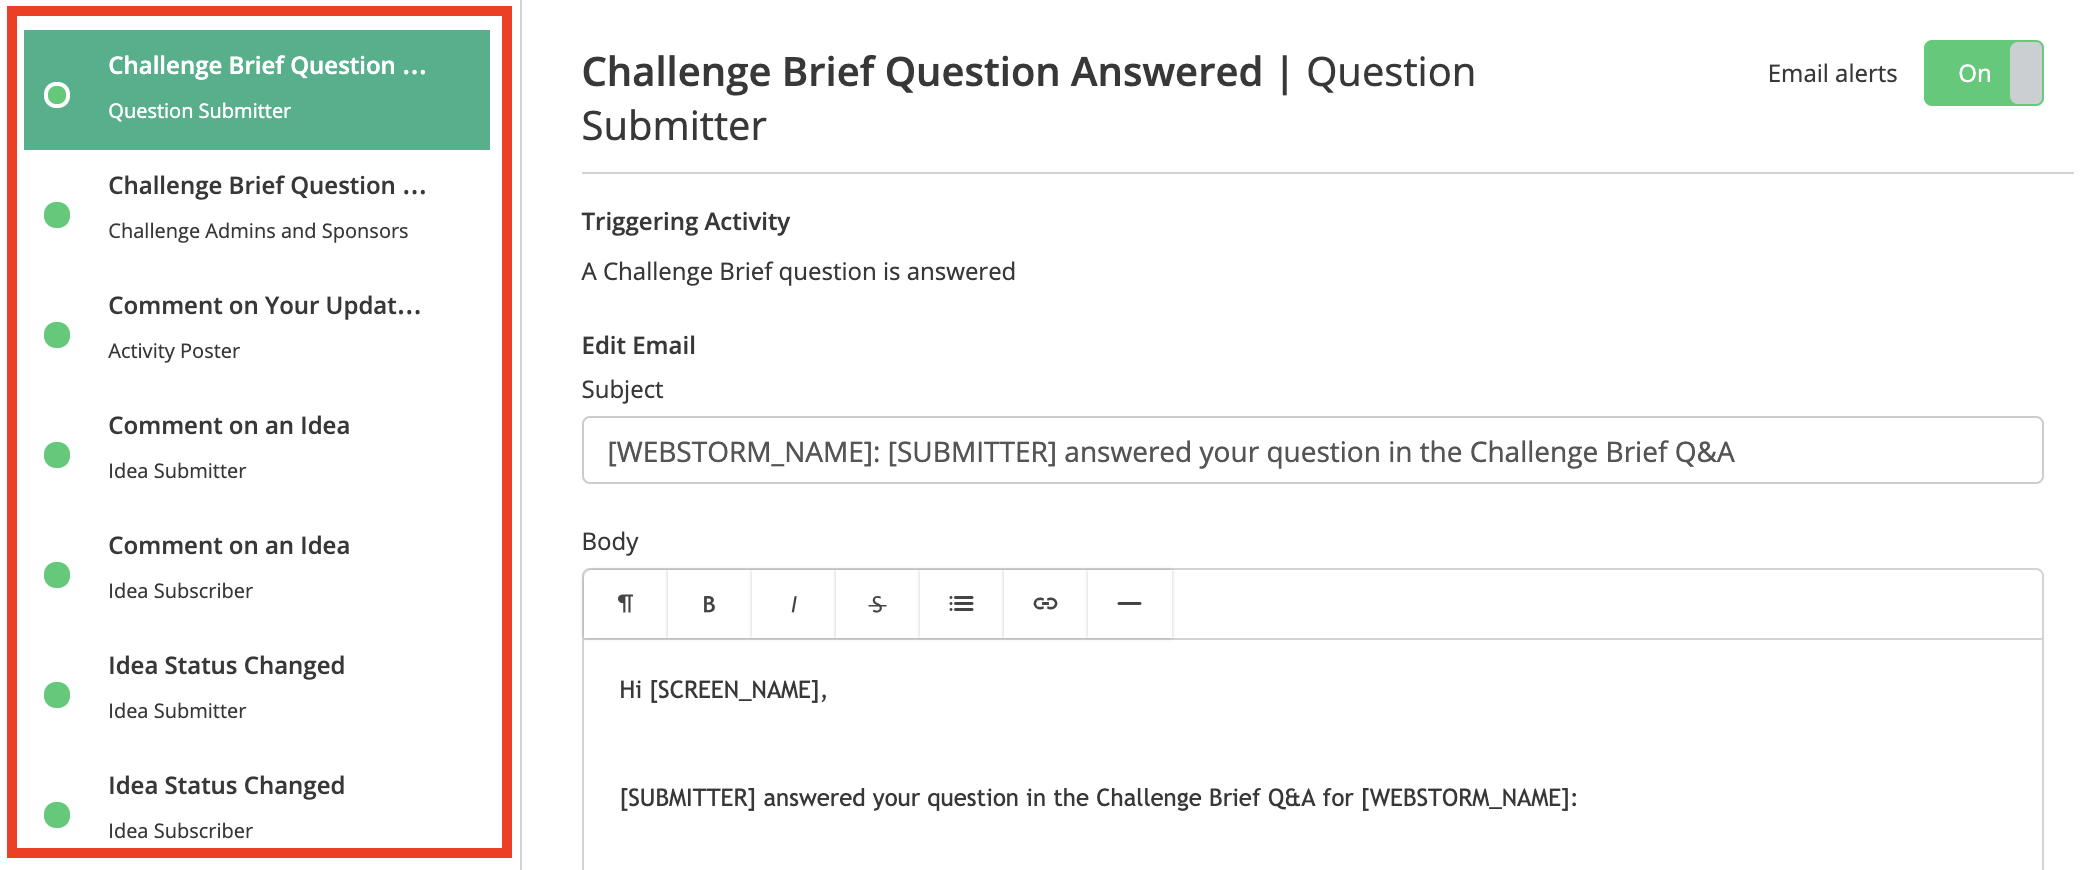Open the paragraph format tool

pyautogui.click(x=625, y=604)
